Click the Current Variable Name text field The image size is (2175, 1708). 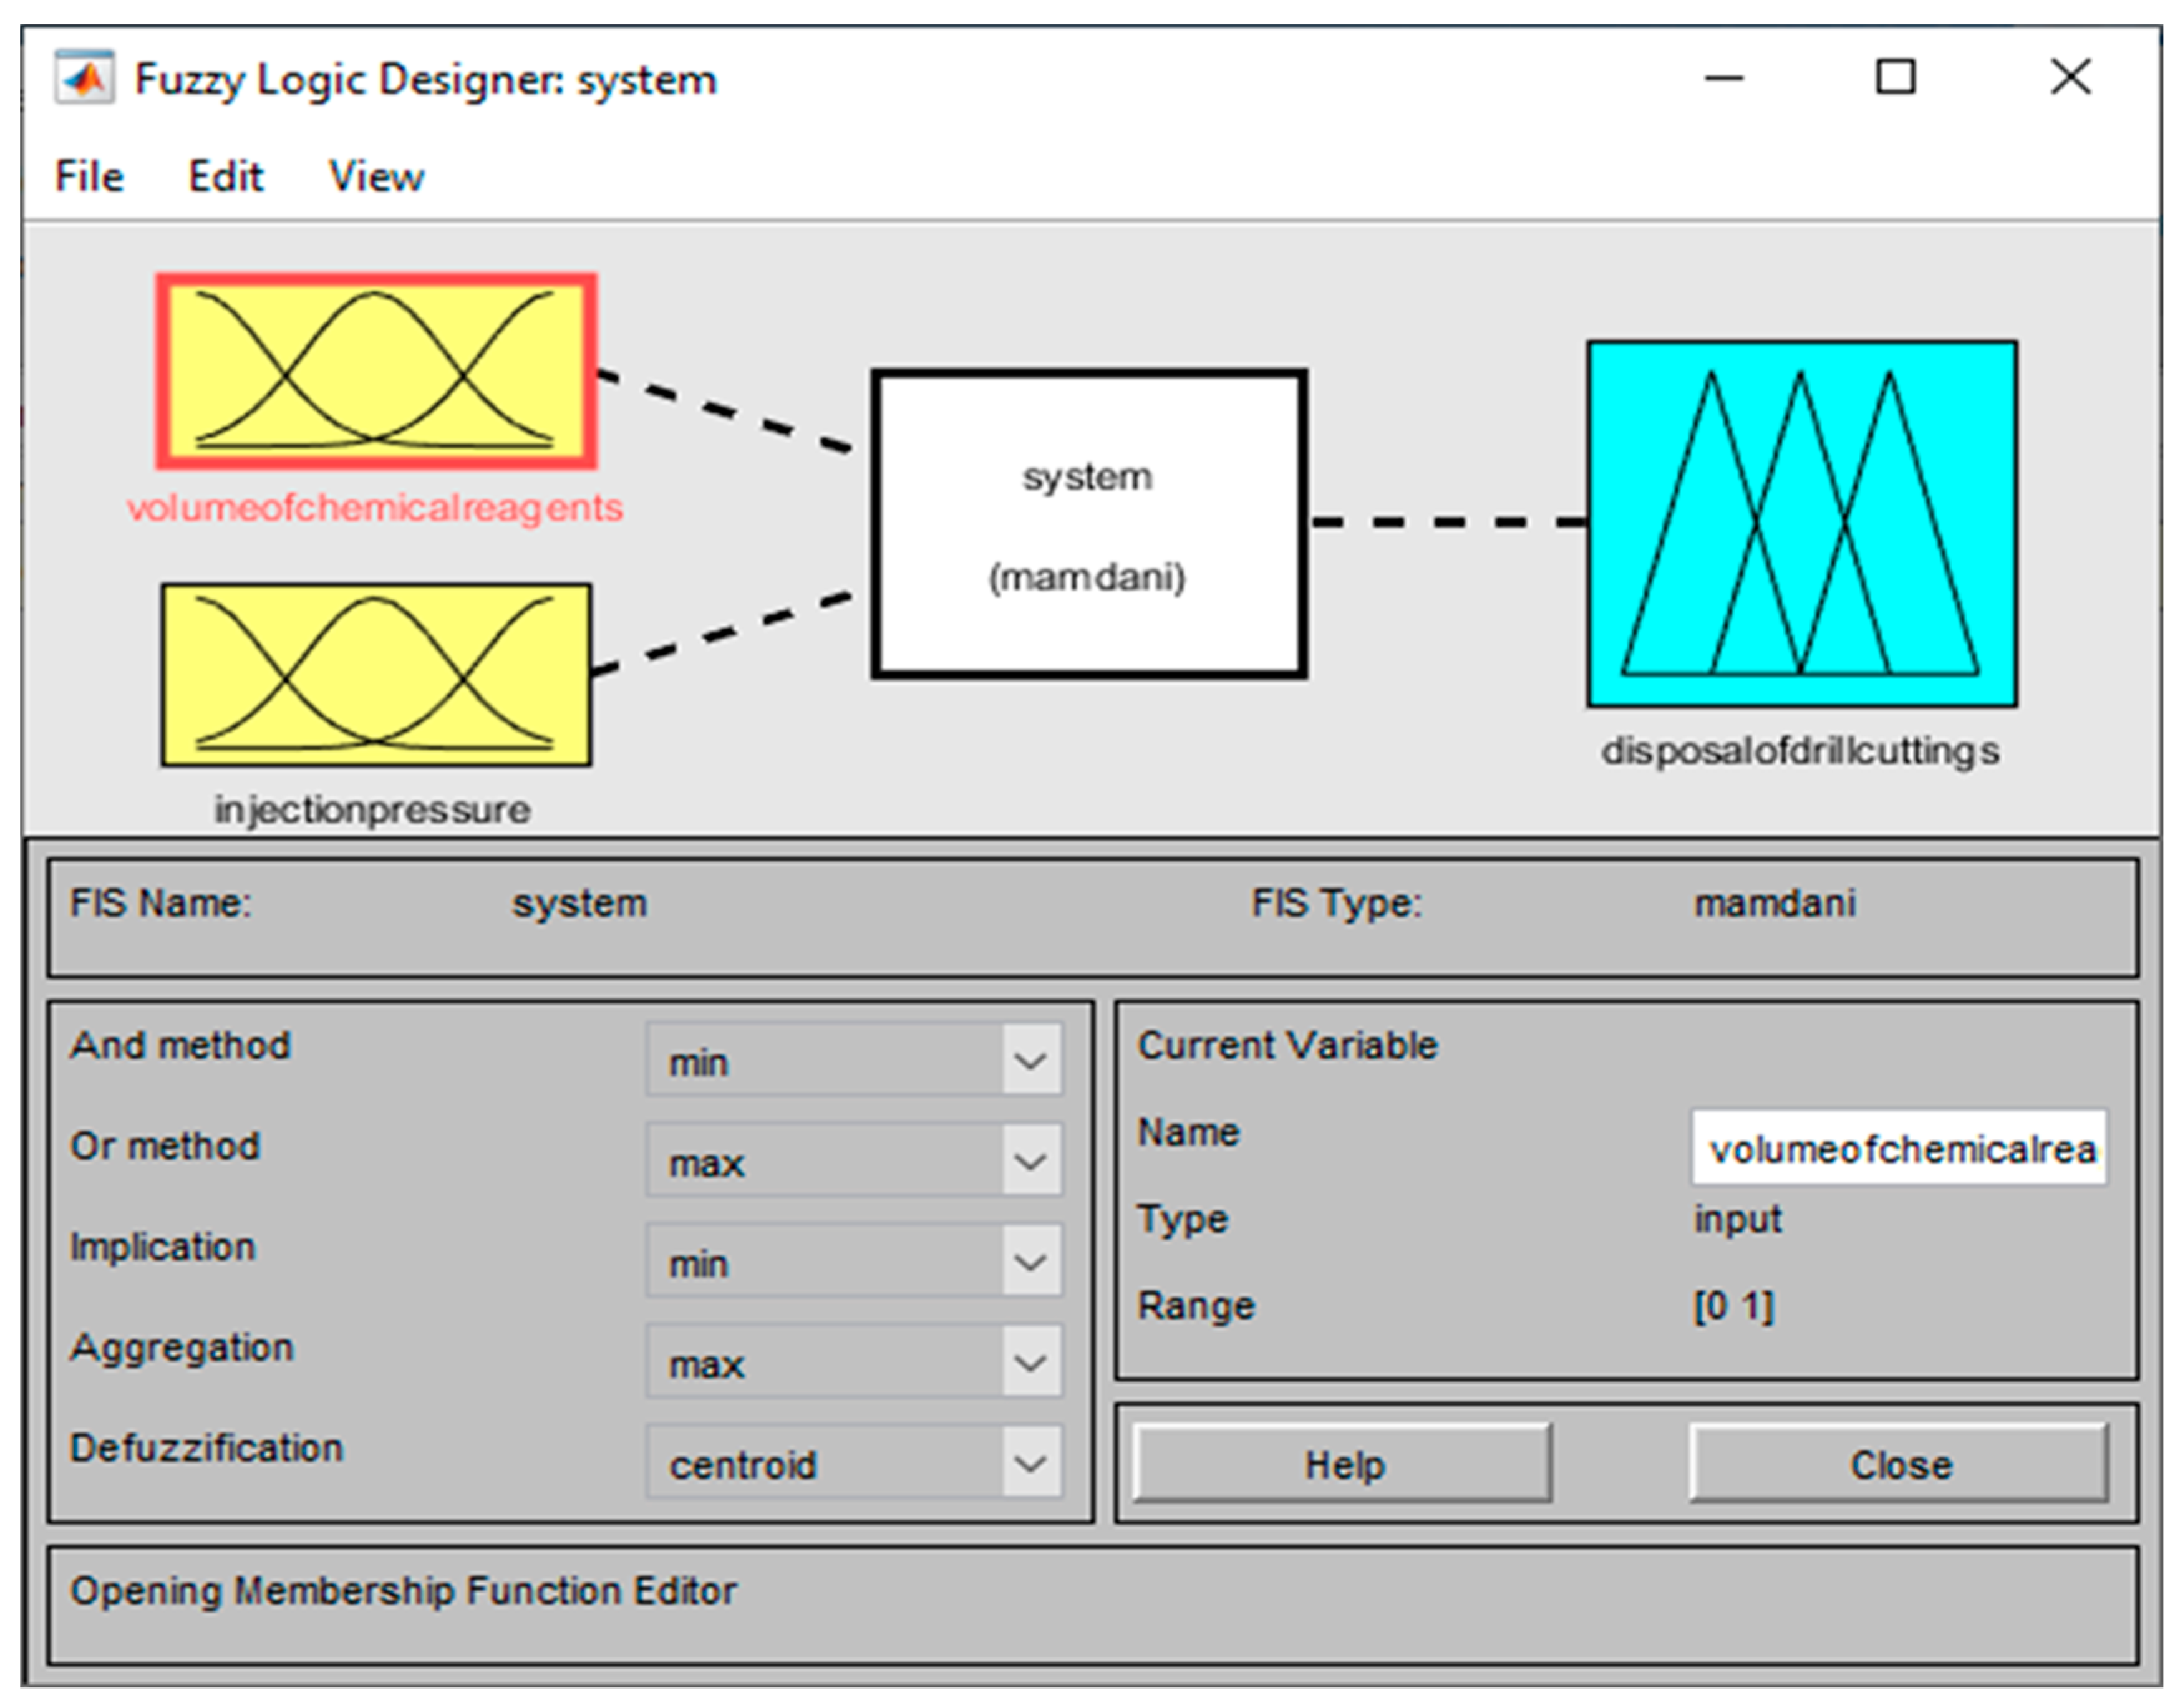click(x=1899, y=1148)
